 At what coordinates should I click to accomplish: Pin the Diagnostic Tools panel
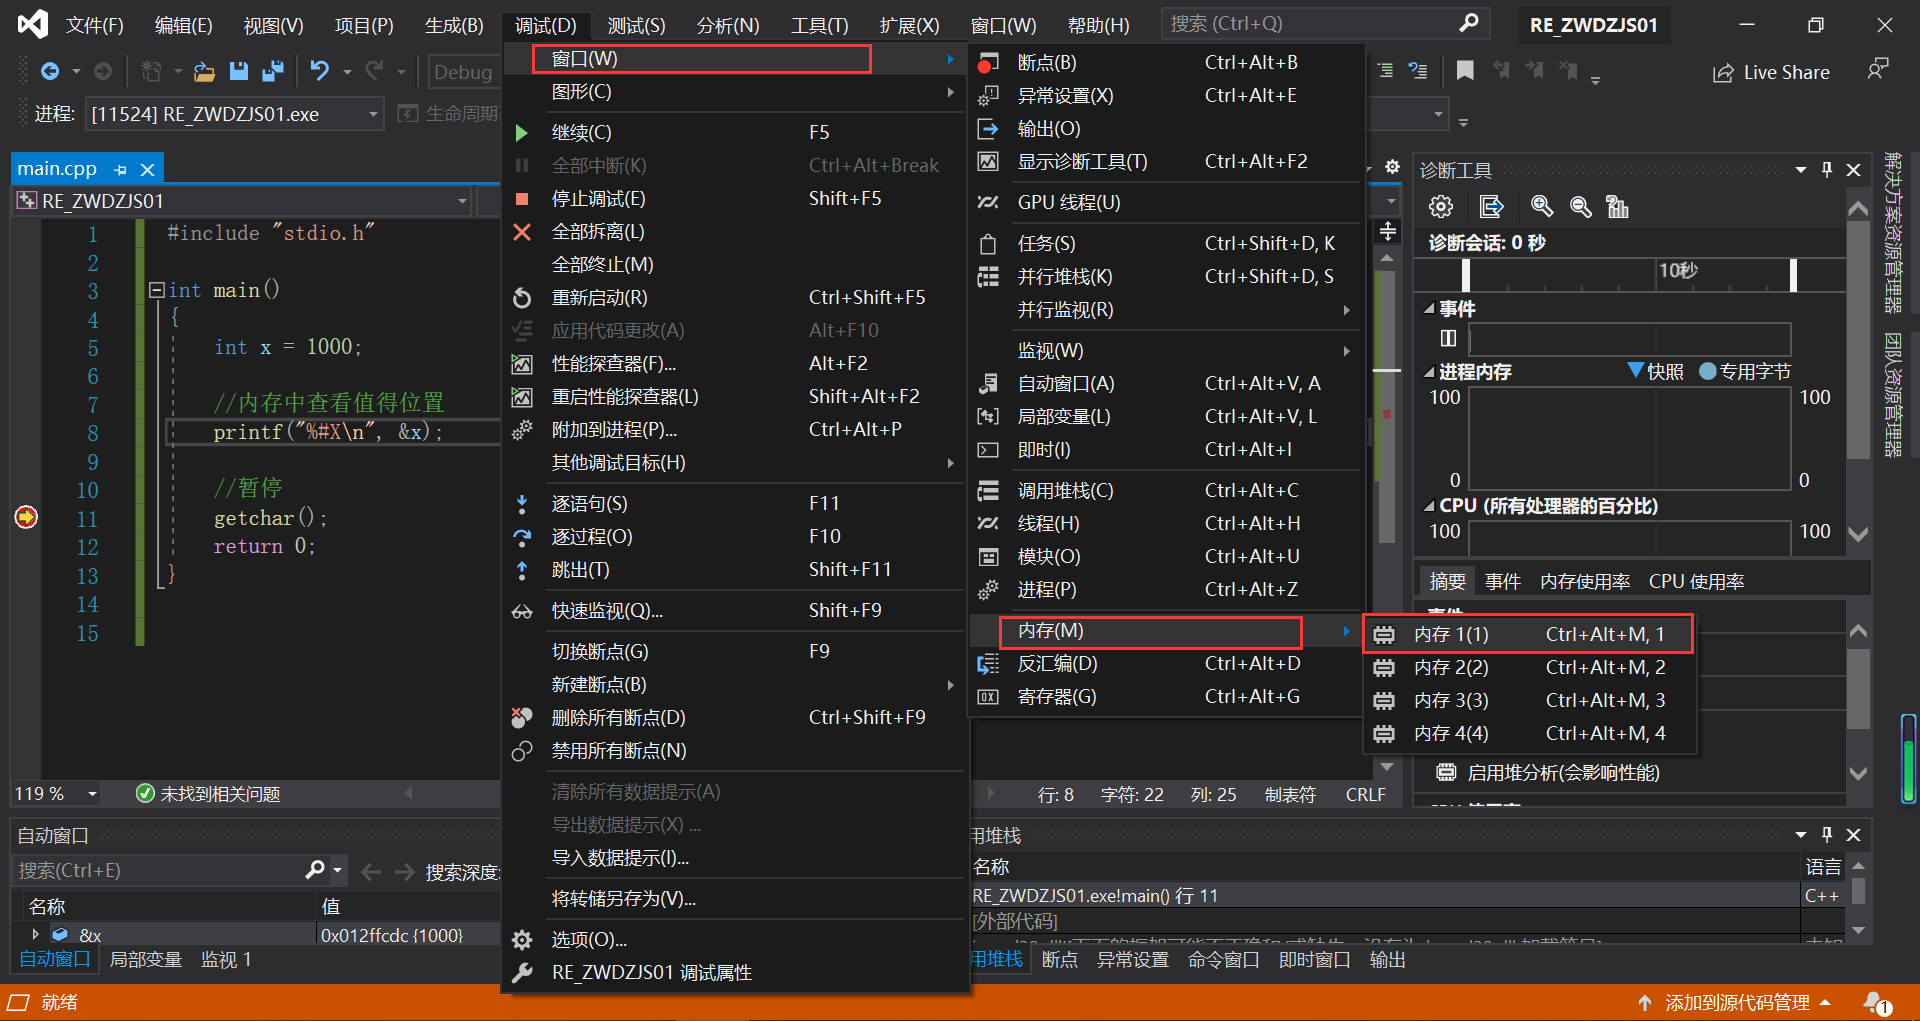(x=1827, y=170)
